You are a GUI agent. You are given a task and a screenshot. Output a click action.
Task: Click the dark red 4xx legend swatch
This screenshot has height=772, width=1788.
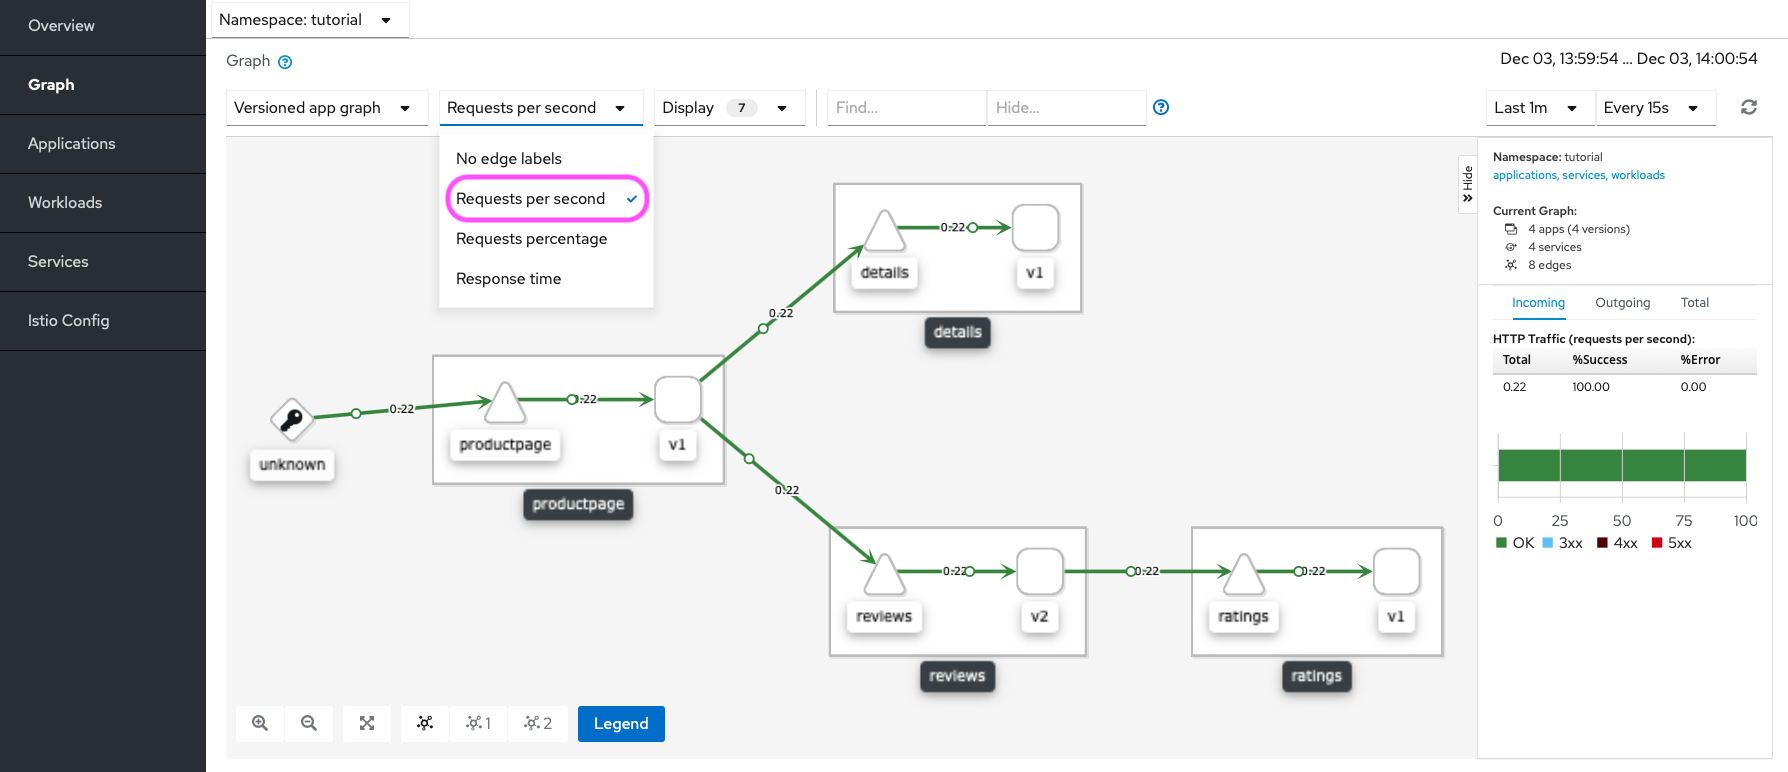1602,543
